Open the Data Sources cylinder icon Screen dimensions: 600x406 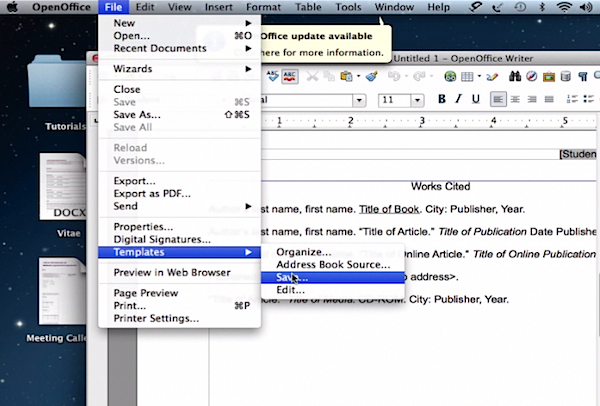point(566,77)
